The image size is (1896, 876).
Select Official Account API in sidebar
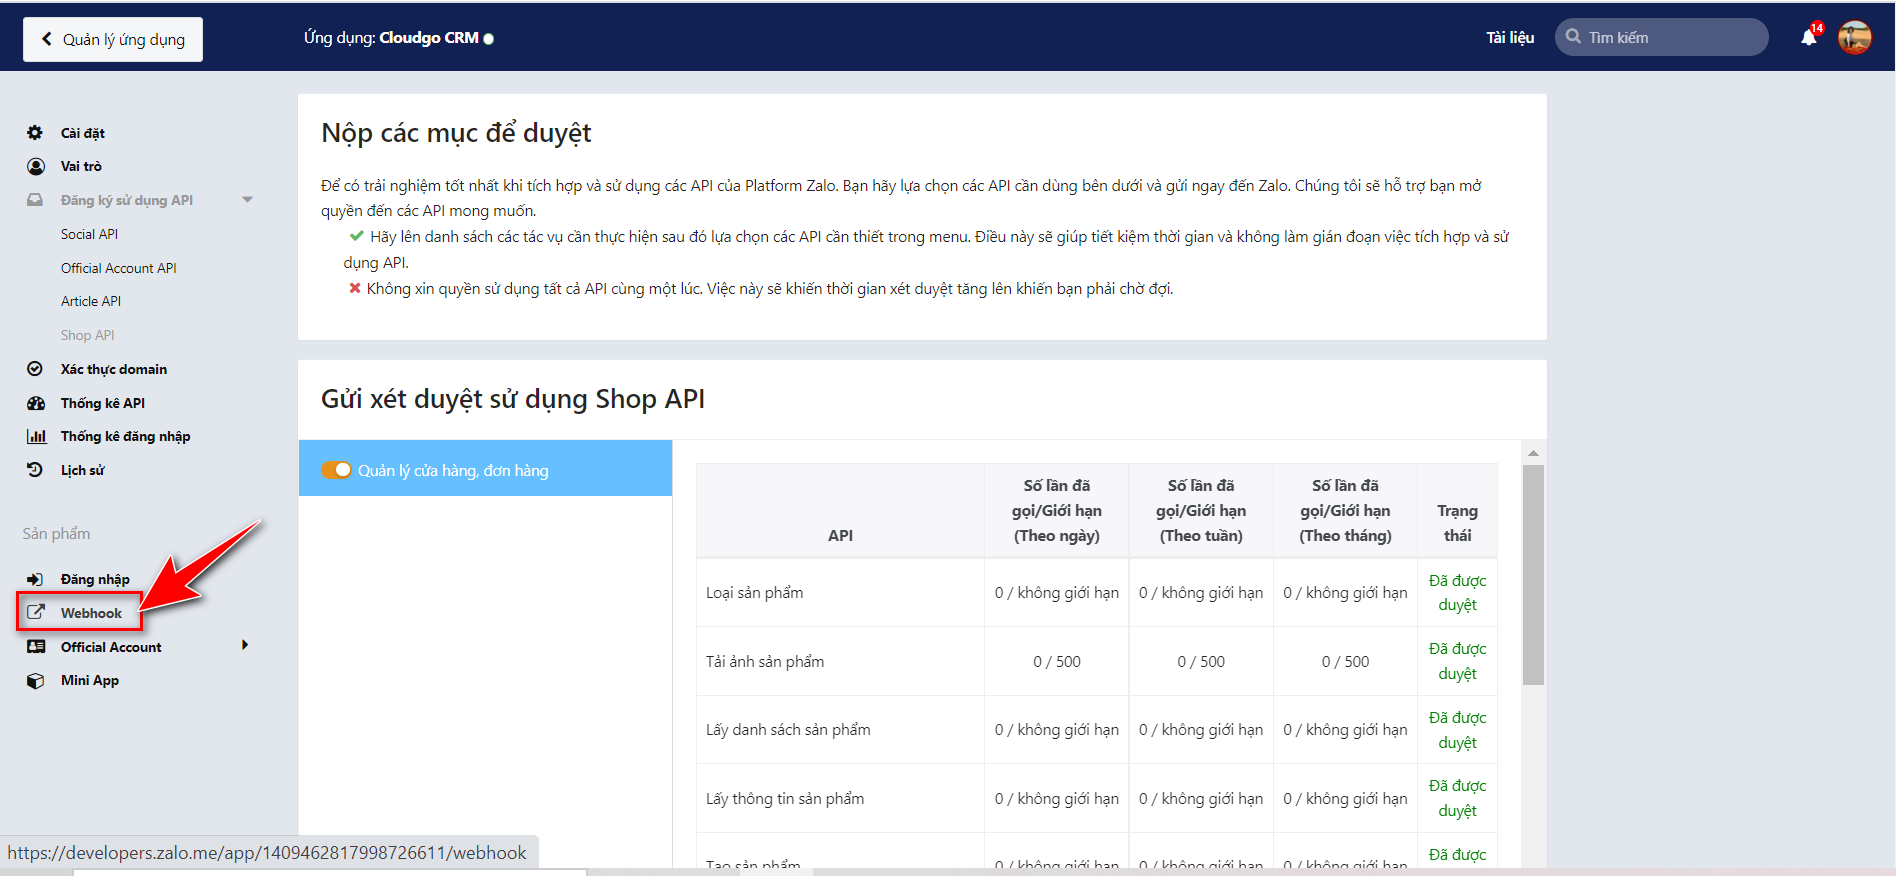coord(118,268)
